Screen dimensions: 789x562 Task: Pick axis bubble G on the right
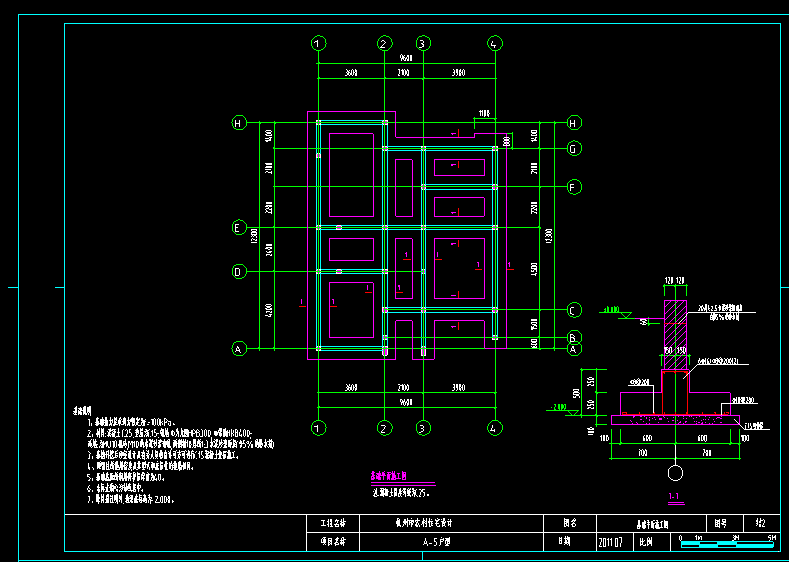tap(574, 148)
